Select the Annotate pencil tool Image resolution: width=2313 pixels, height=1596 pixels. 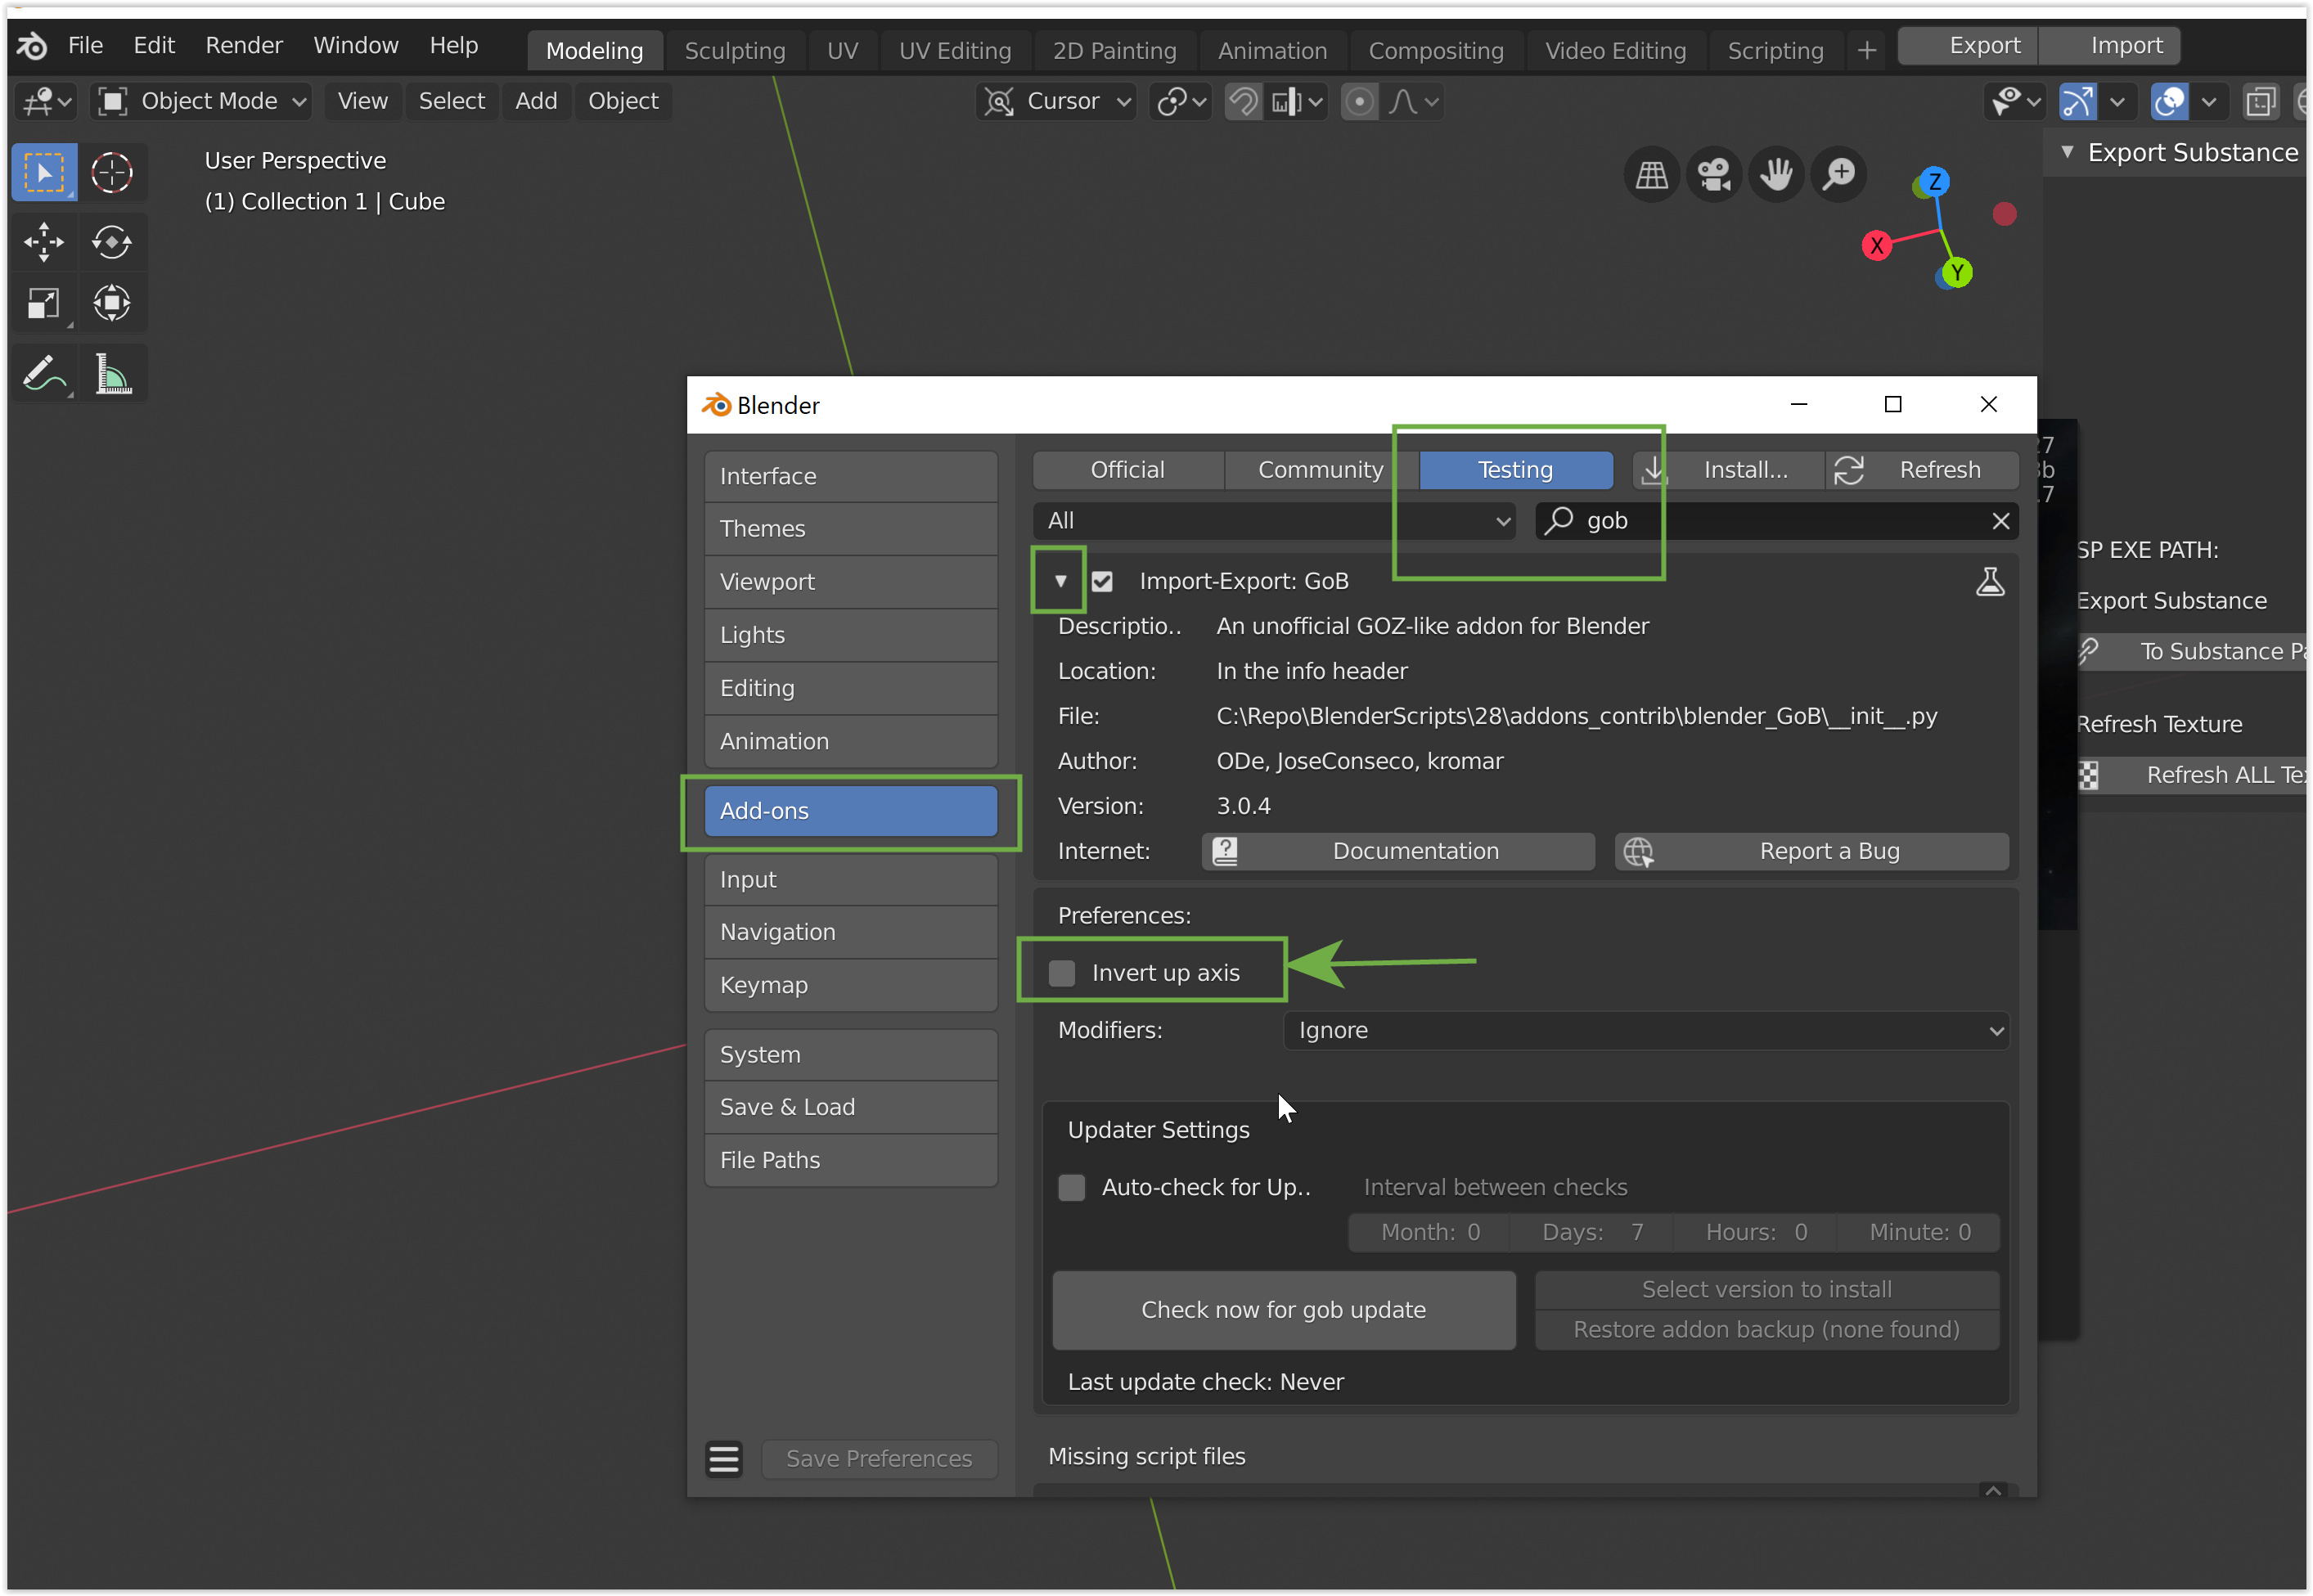pos(43,375)
